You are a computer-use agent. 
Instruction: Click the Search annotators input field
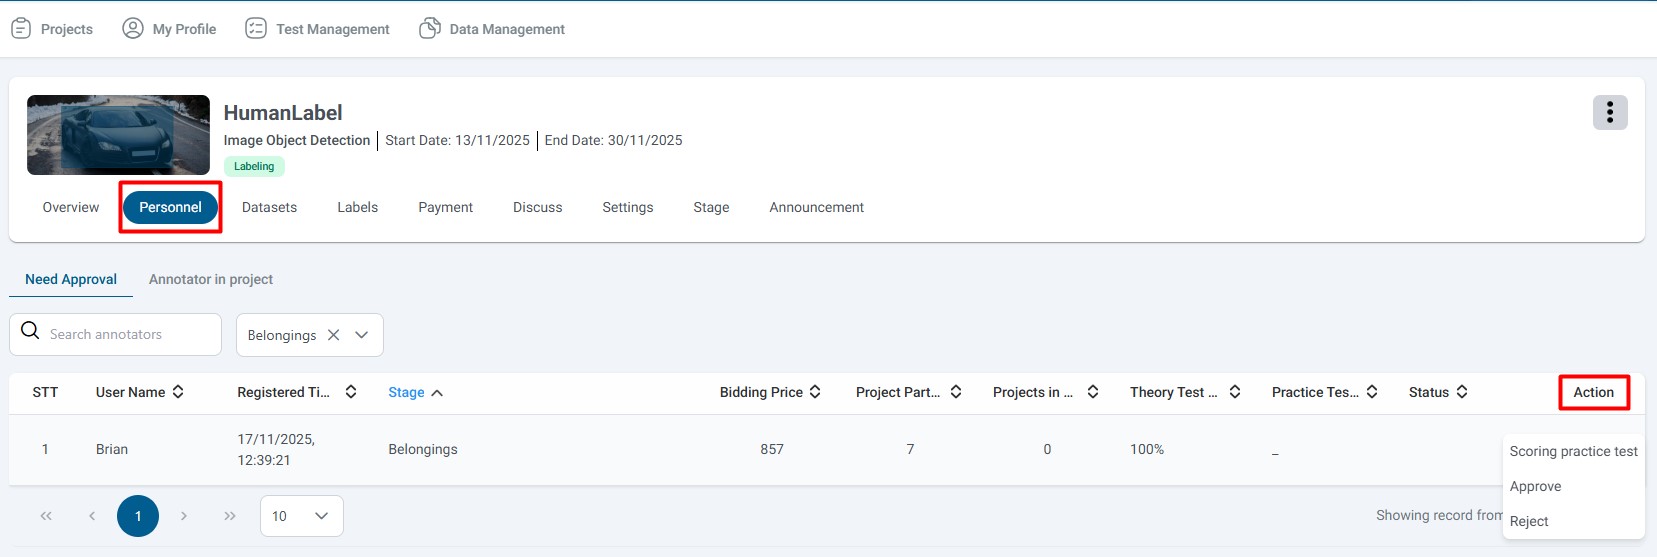pyautogui.click(x=130, y=335)
